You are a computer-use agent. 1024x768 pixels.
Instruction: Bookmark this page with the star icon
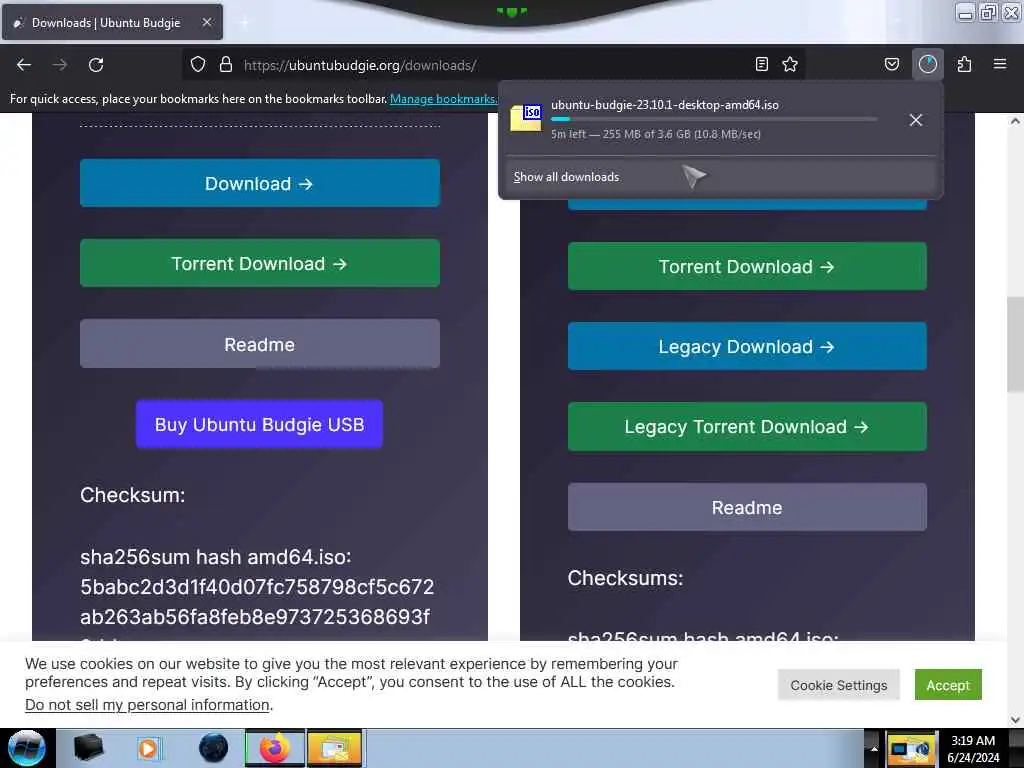coord(790,64)
